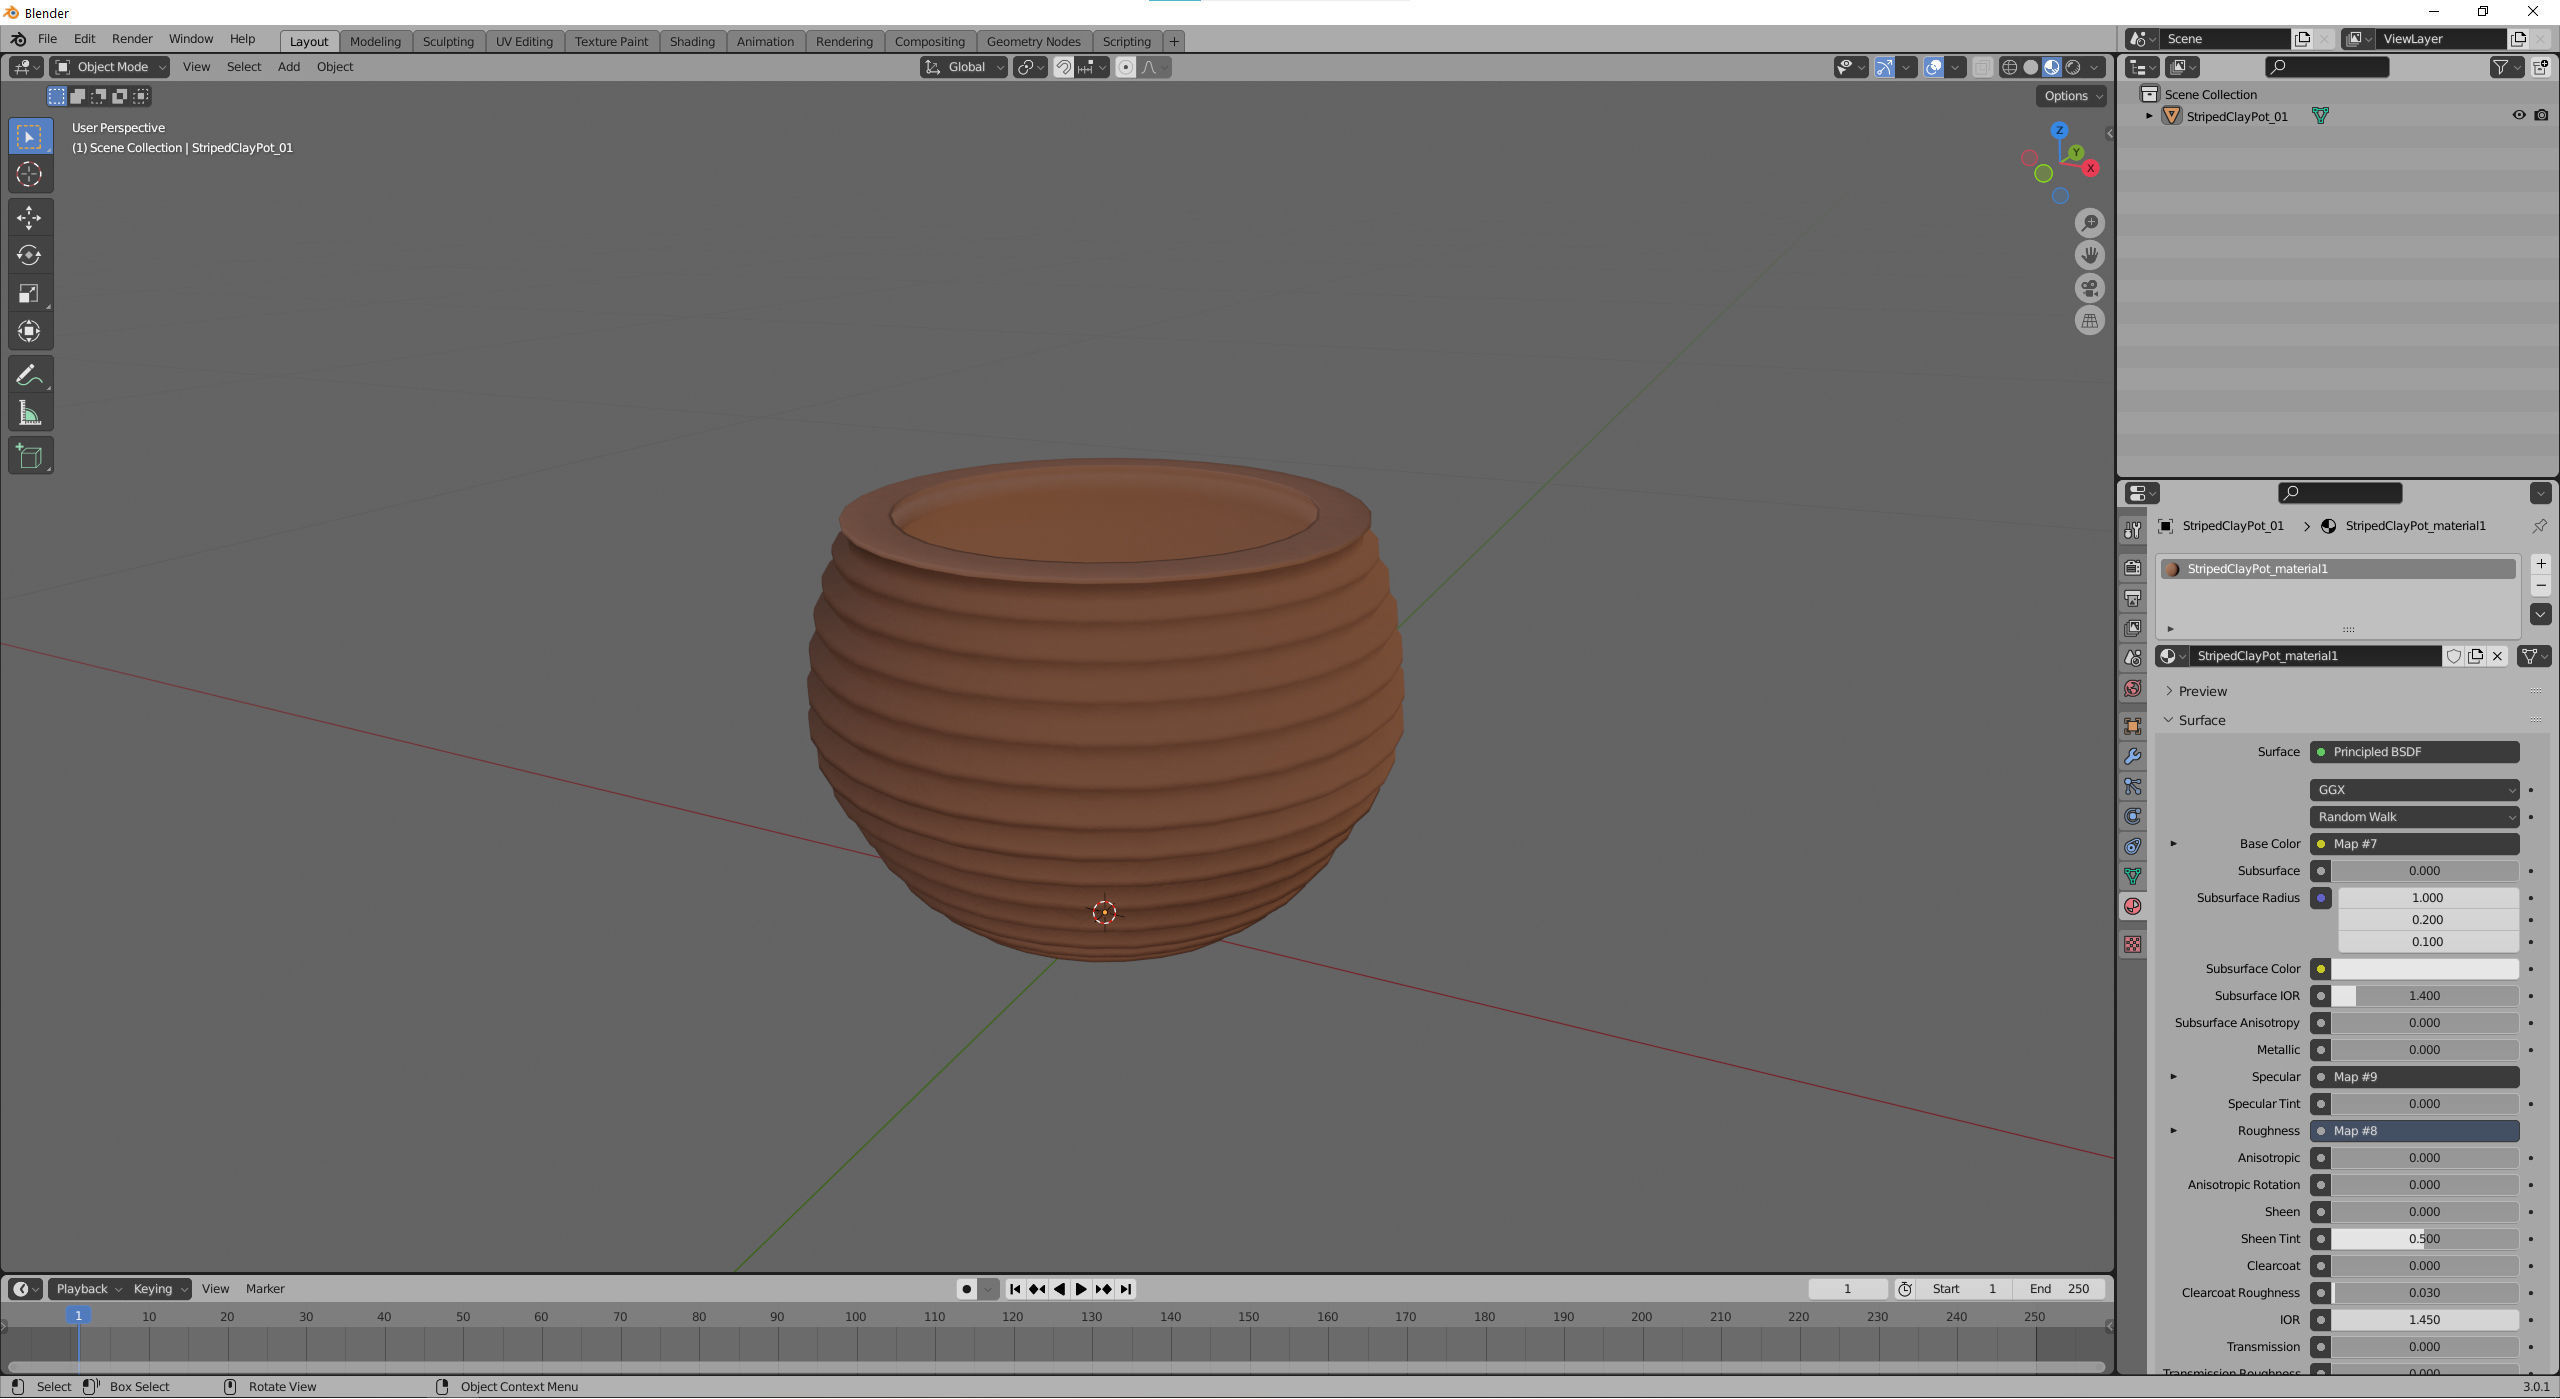Screen dimensions: 2560x1399
Task: Open the Output properties tab
Action: (2132, 598)
